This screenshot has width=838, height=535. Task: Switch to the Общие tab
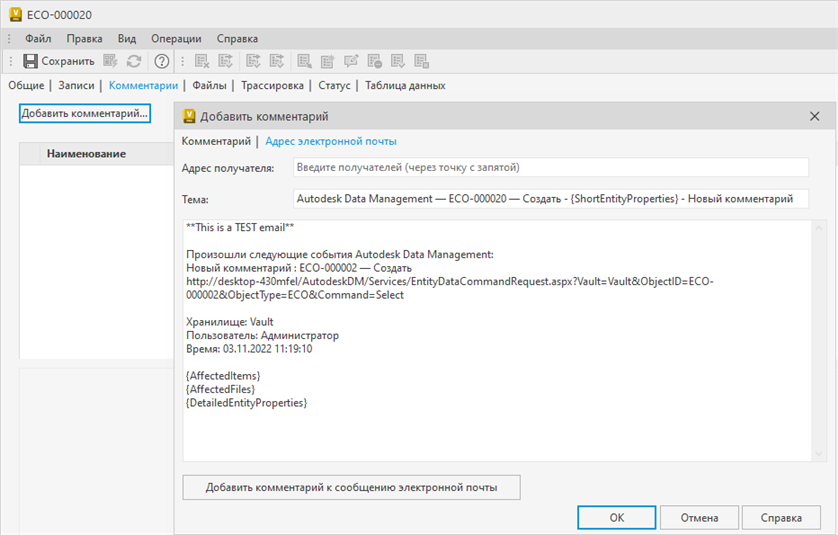[26, 86]
